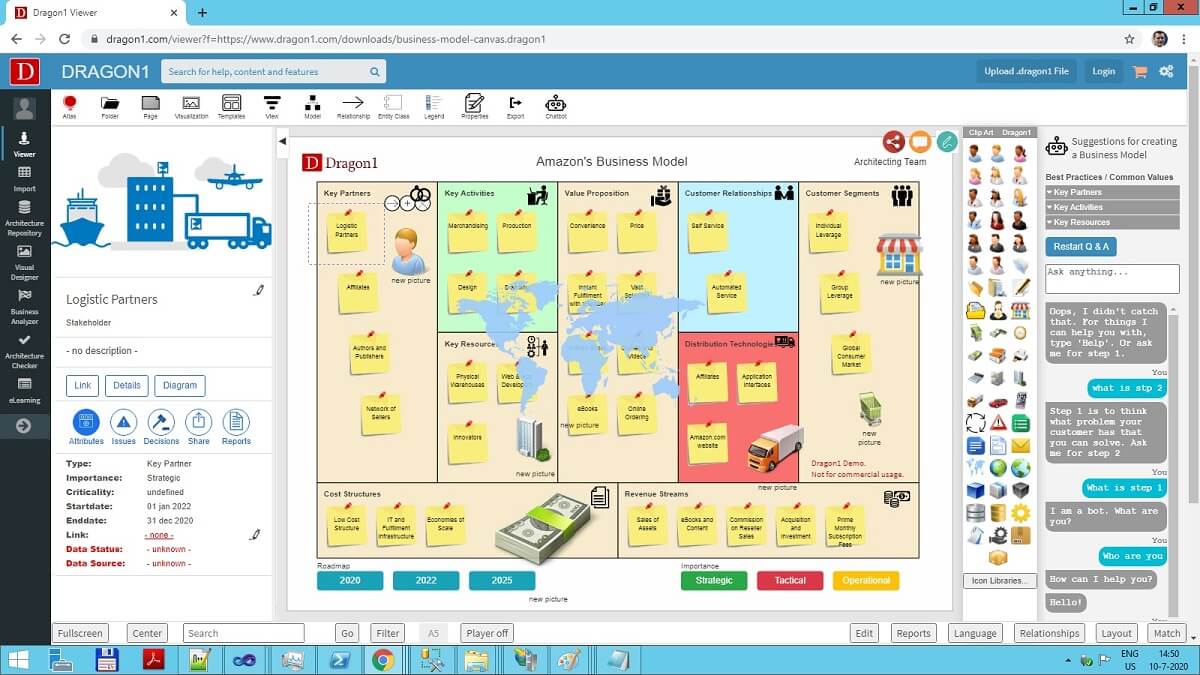Focus the Search for help field
This screenshot has width=1200, height=675.
pos(275,71)
